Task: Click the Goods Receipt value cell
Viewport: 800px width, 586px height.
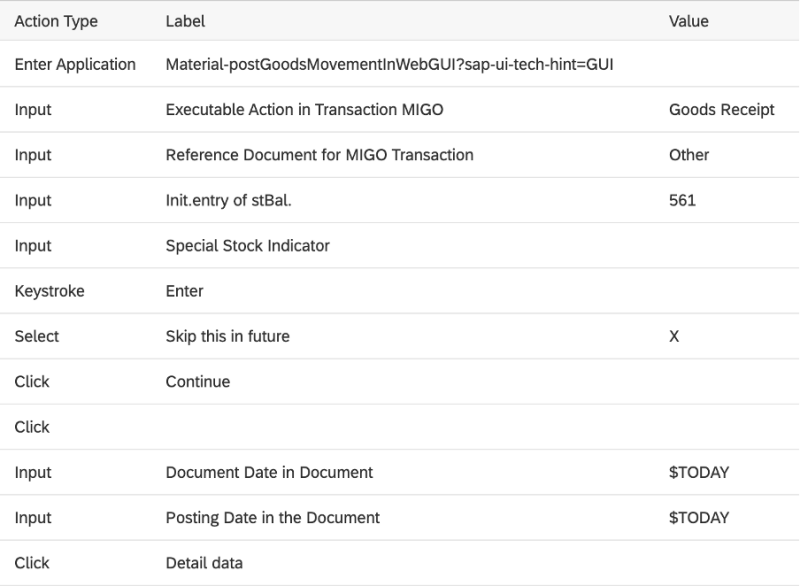Action: (x=721, y=110)
